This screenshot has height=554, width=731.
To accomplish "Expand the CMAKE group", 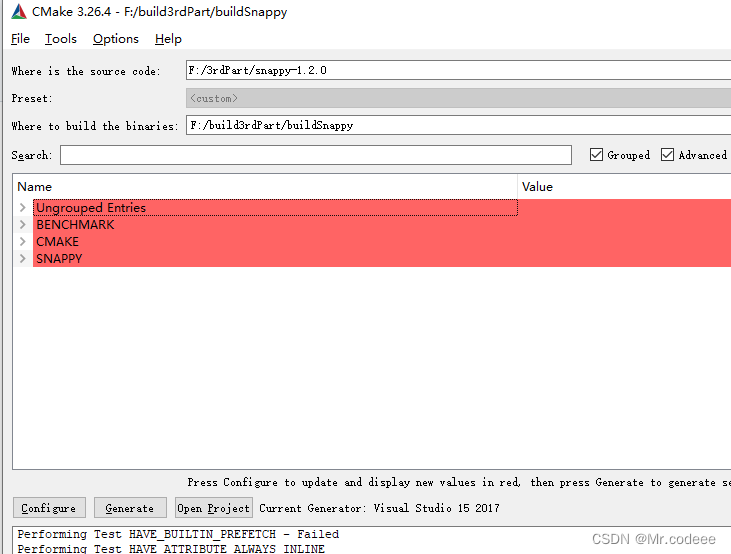I will coord(22,242).
